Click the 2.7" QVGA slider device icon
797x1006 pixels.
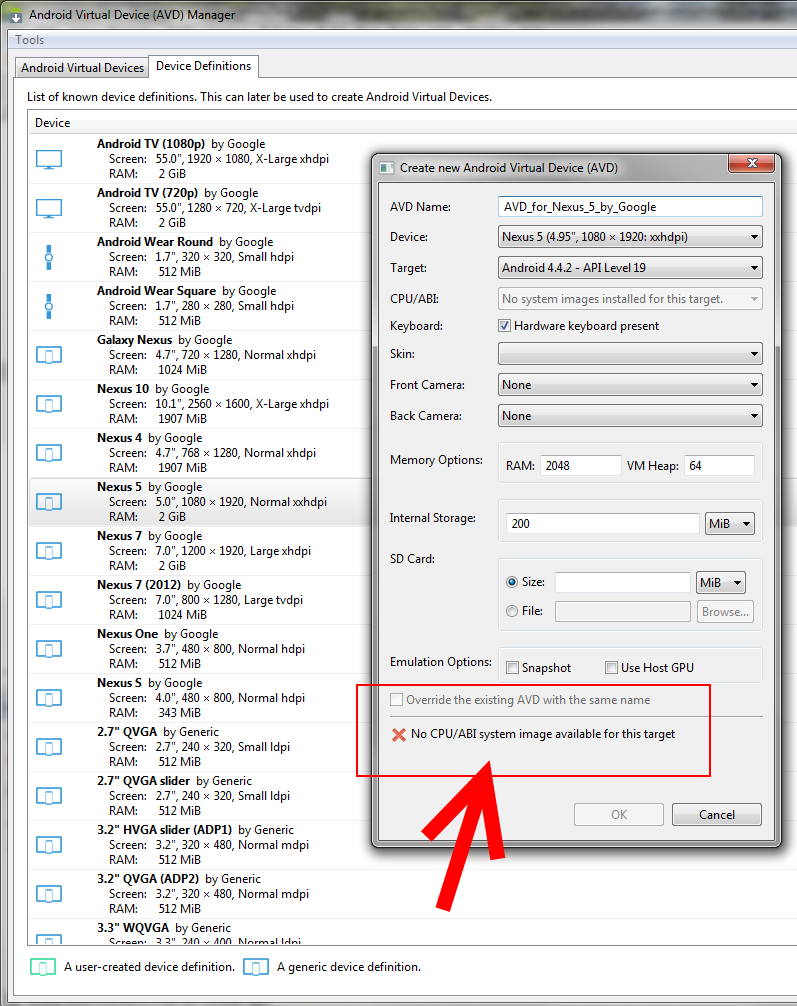[x=49, y=796]
